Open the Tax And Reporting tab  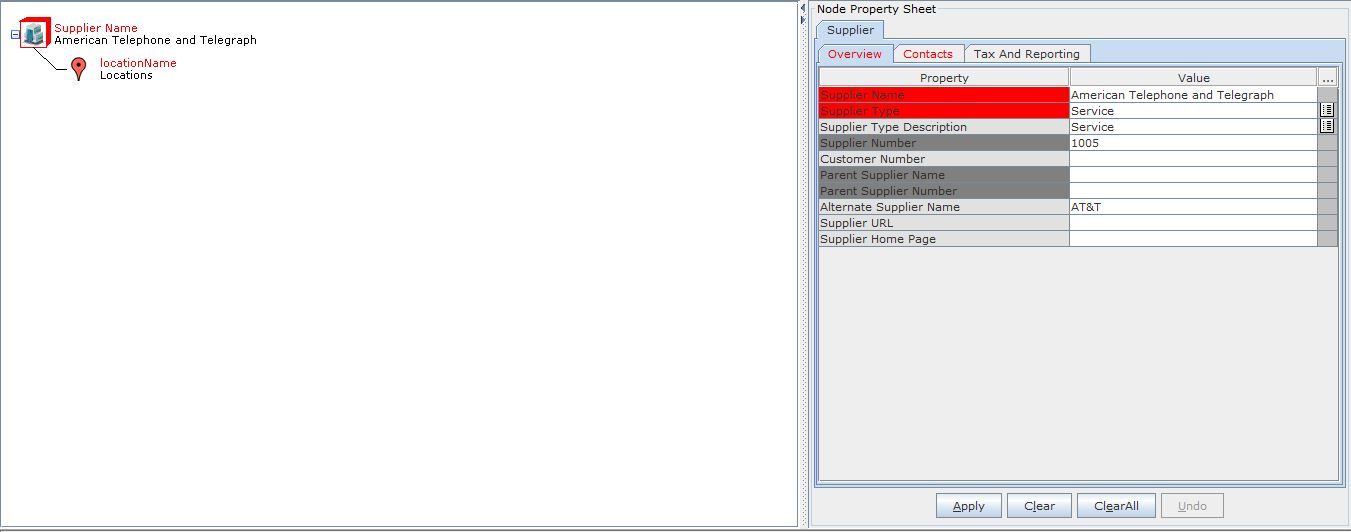coord(1027,54)
